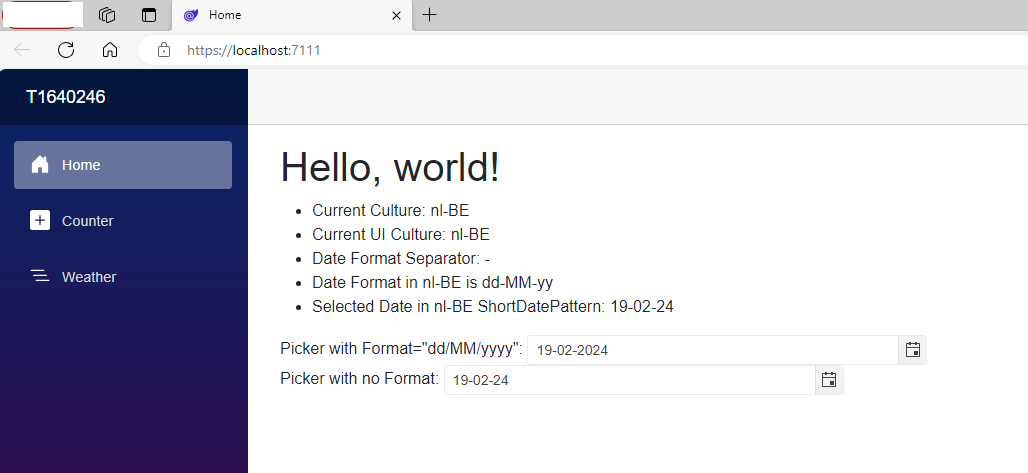
Task: Click the browser back arrow
Action: pos(22,50)
